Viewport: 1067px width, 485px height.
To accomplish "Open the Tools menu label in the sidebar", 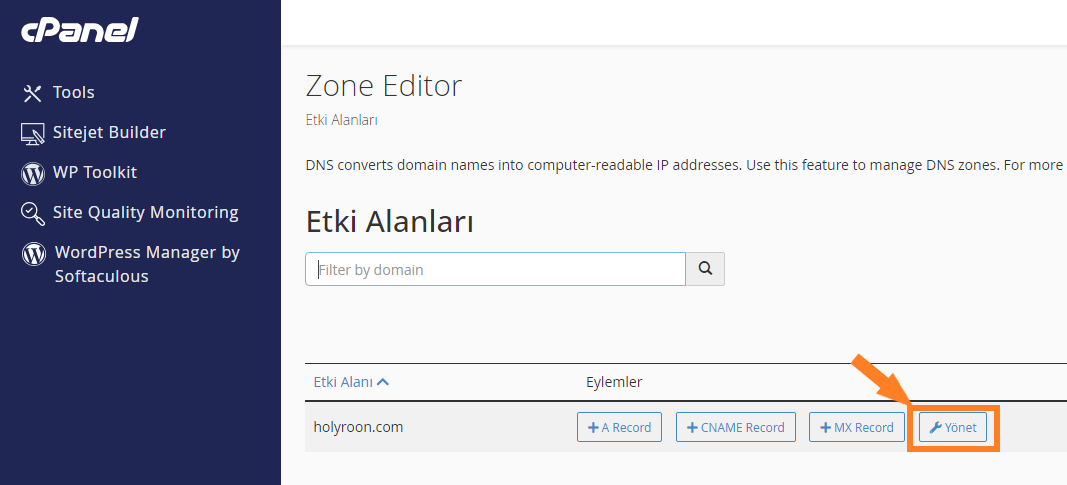I will (x=73, y=93).
